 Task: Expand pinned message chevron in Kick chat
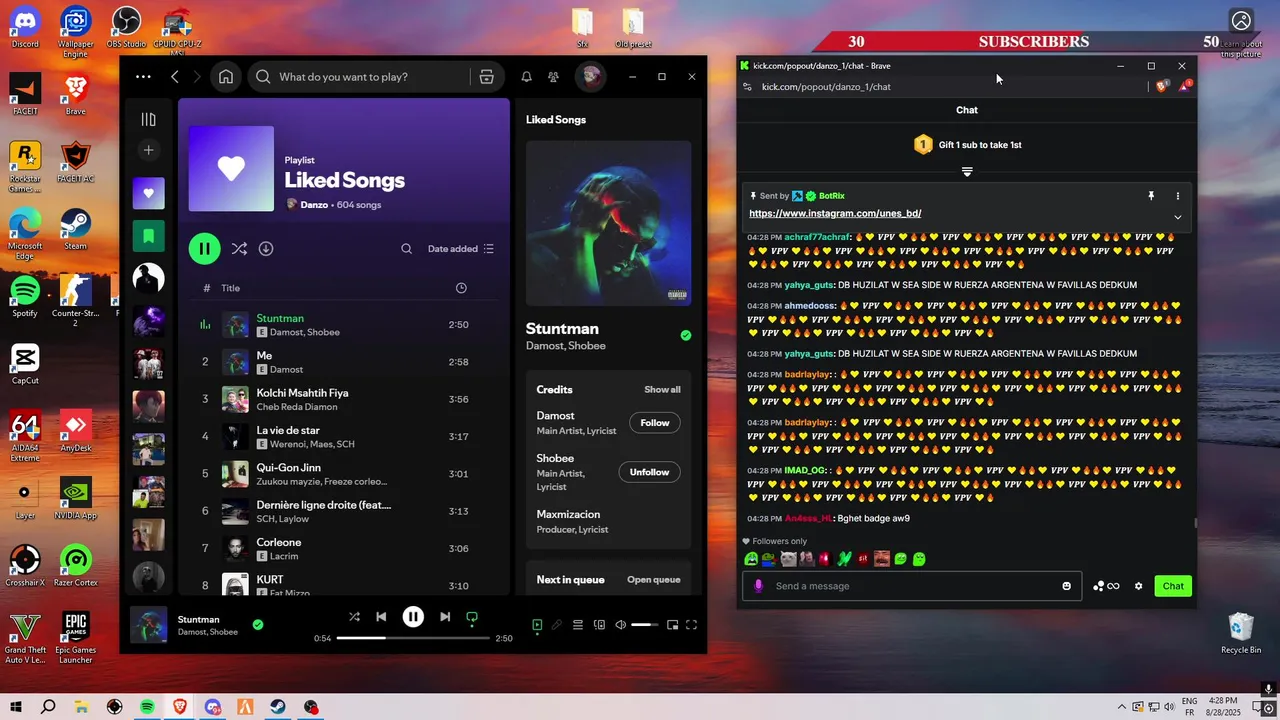pos(1177,217)
